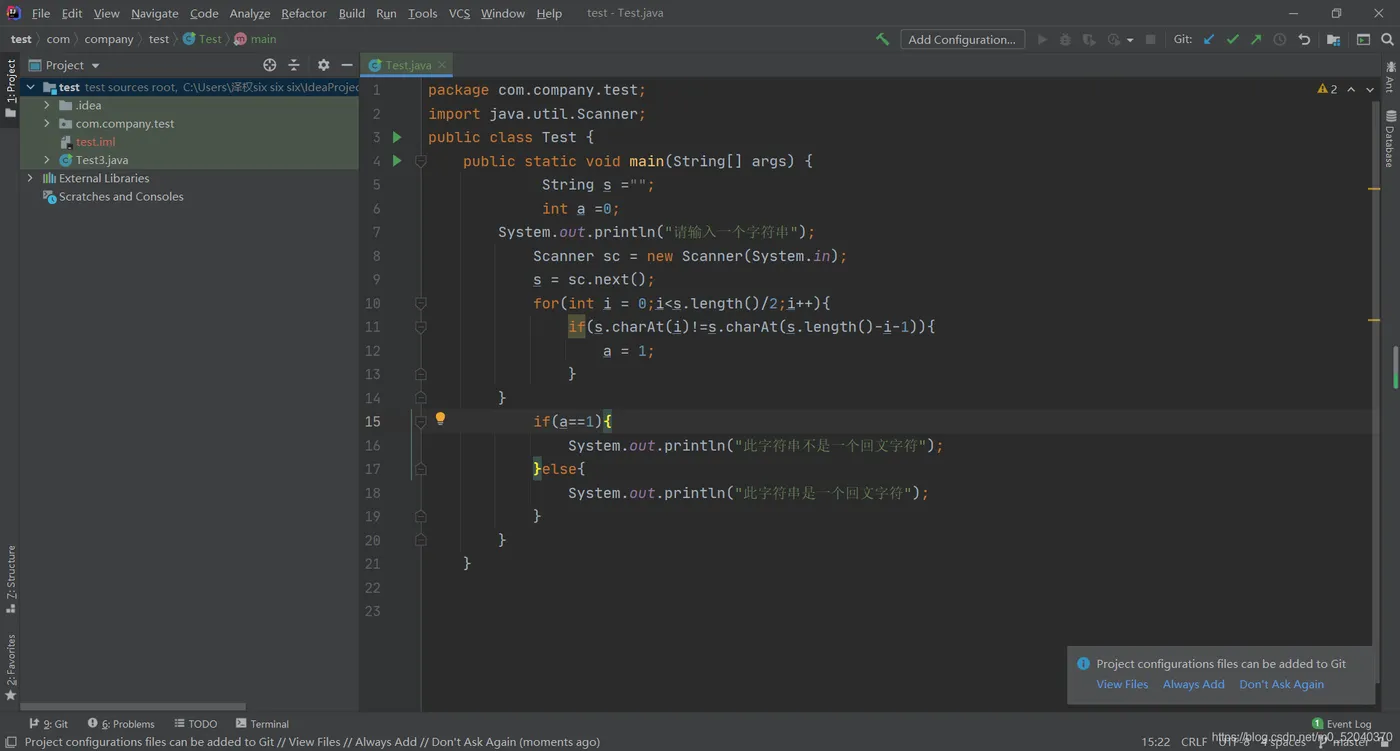Click the Build Project hammer icon
Screen dimensions: 1400x751
pyautogui.click(x=882, y=39)
